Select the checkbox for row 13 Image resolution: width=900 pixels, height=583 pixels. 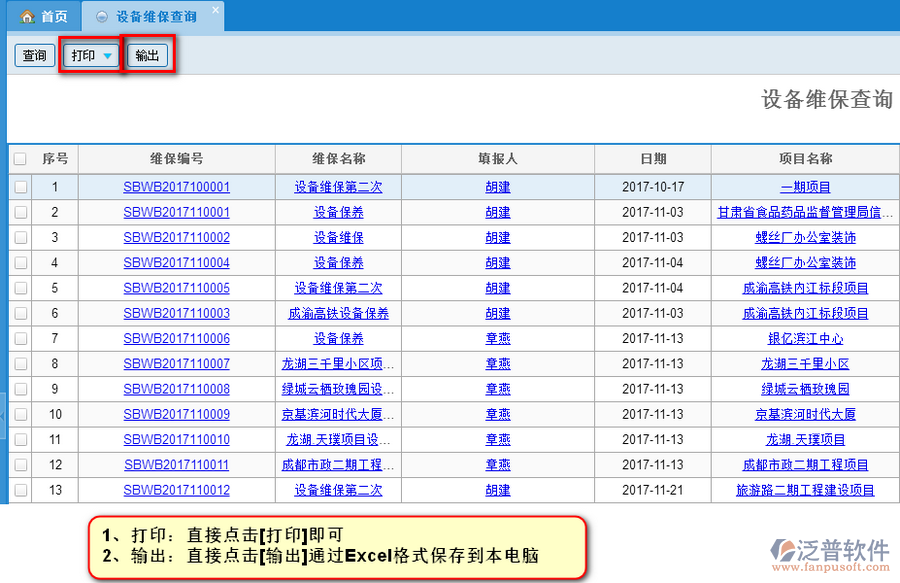tap(20, 490)
